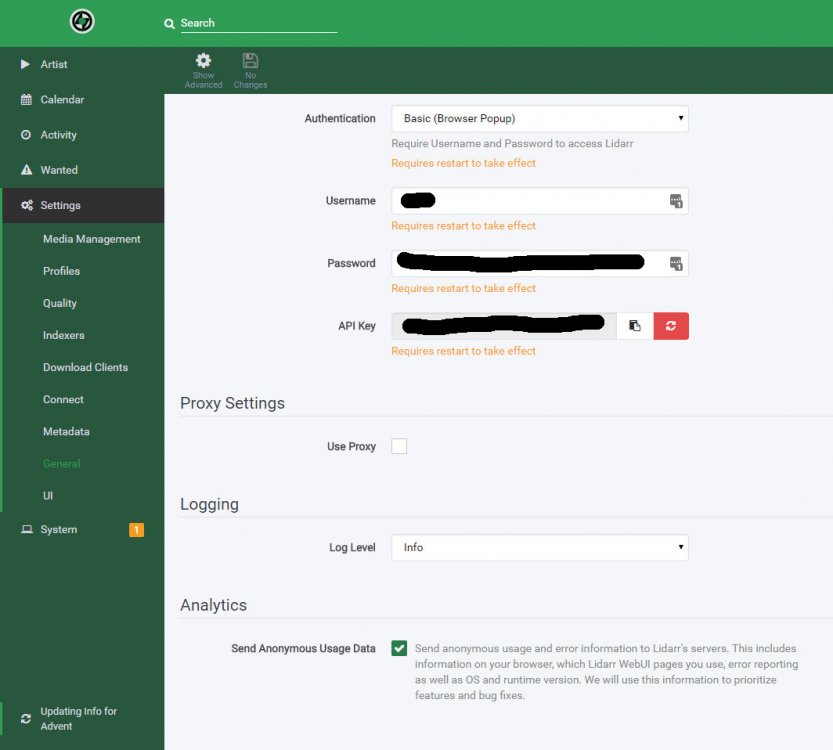
Task: Click the 'Send Anonymous Usage Data' label
Action: point(303,649)
